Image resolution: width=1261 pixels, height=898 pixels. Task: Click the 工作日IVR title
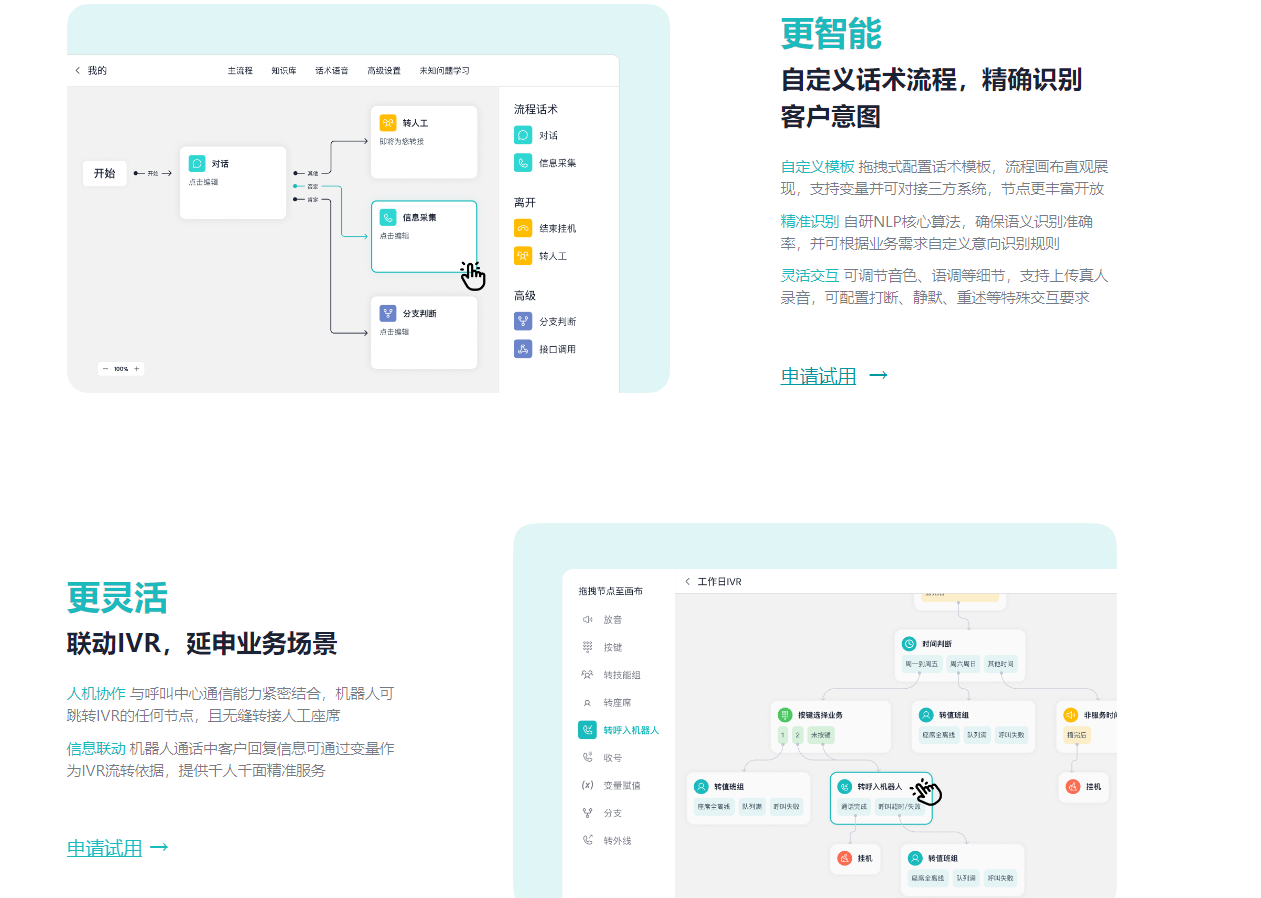719,581
